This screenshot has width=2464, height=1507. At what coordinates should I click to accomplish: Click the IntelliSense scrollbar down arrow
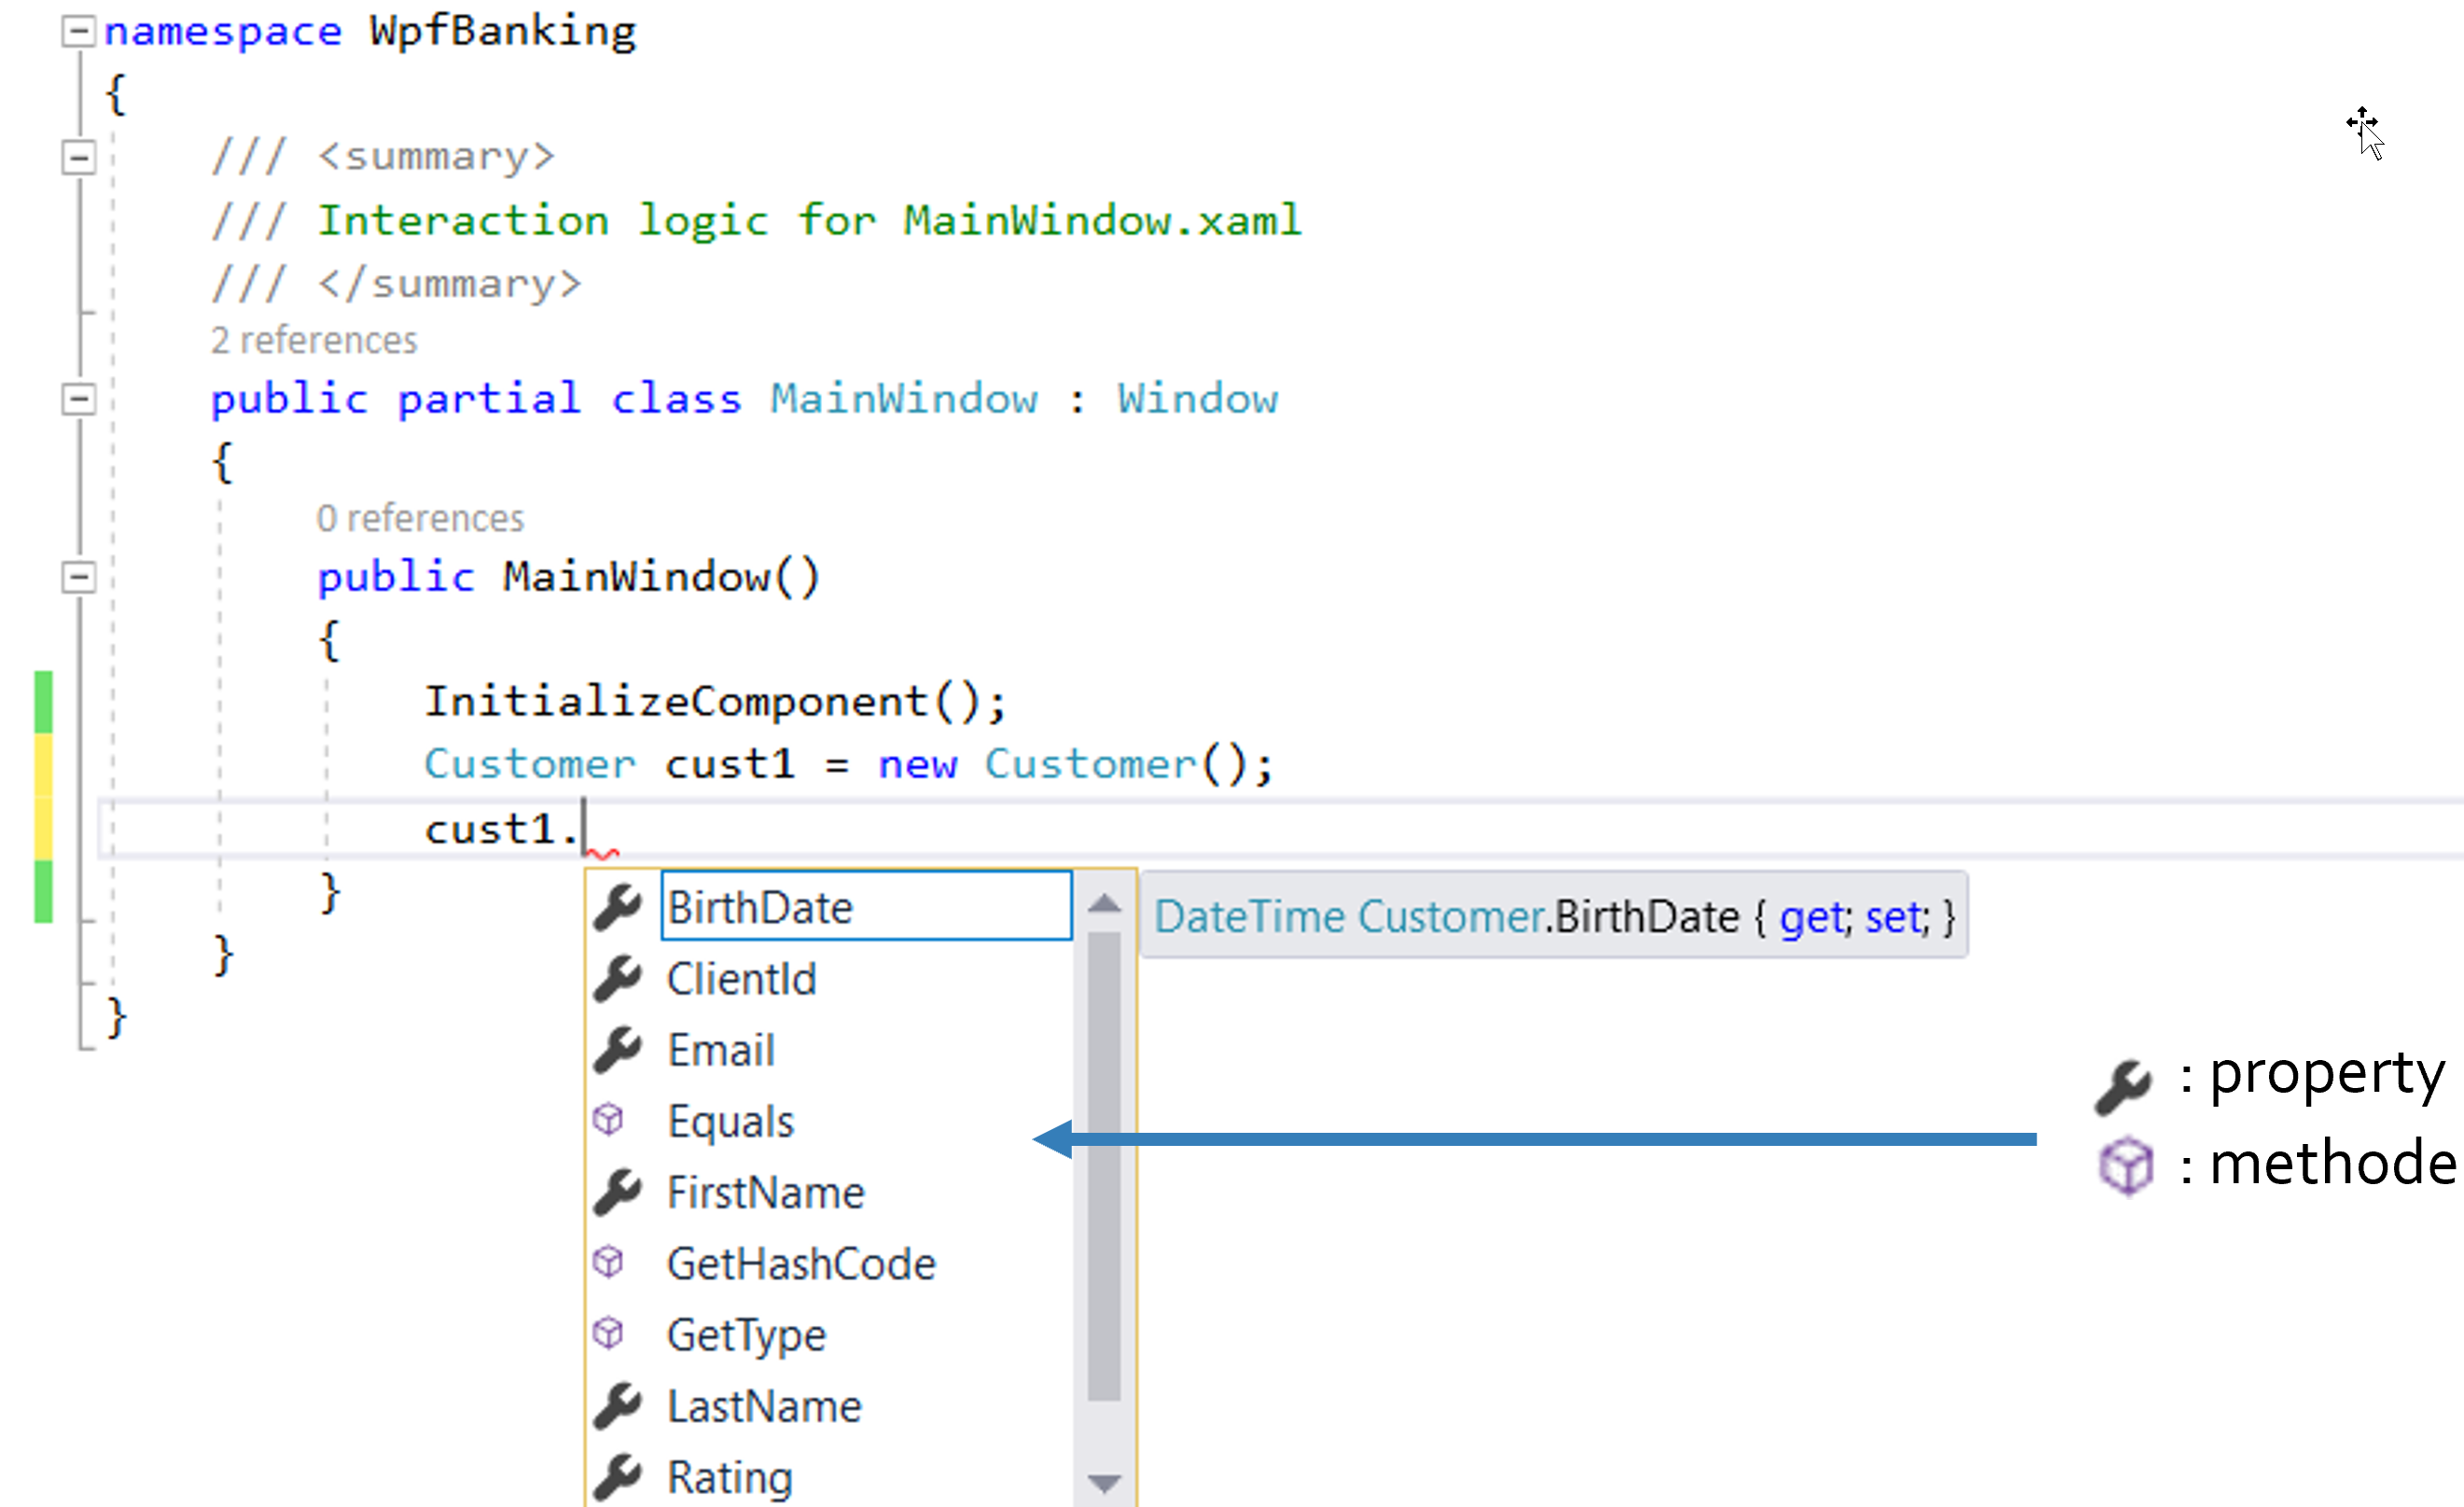coord(1104,1482)
